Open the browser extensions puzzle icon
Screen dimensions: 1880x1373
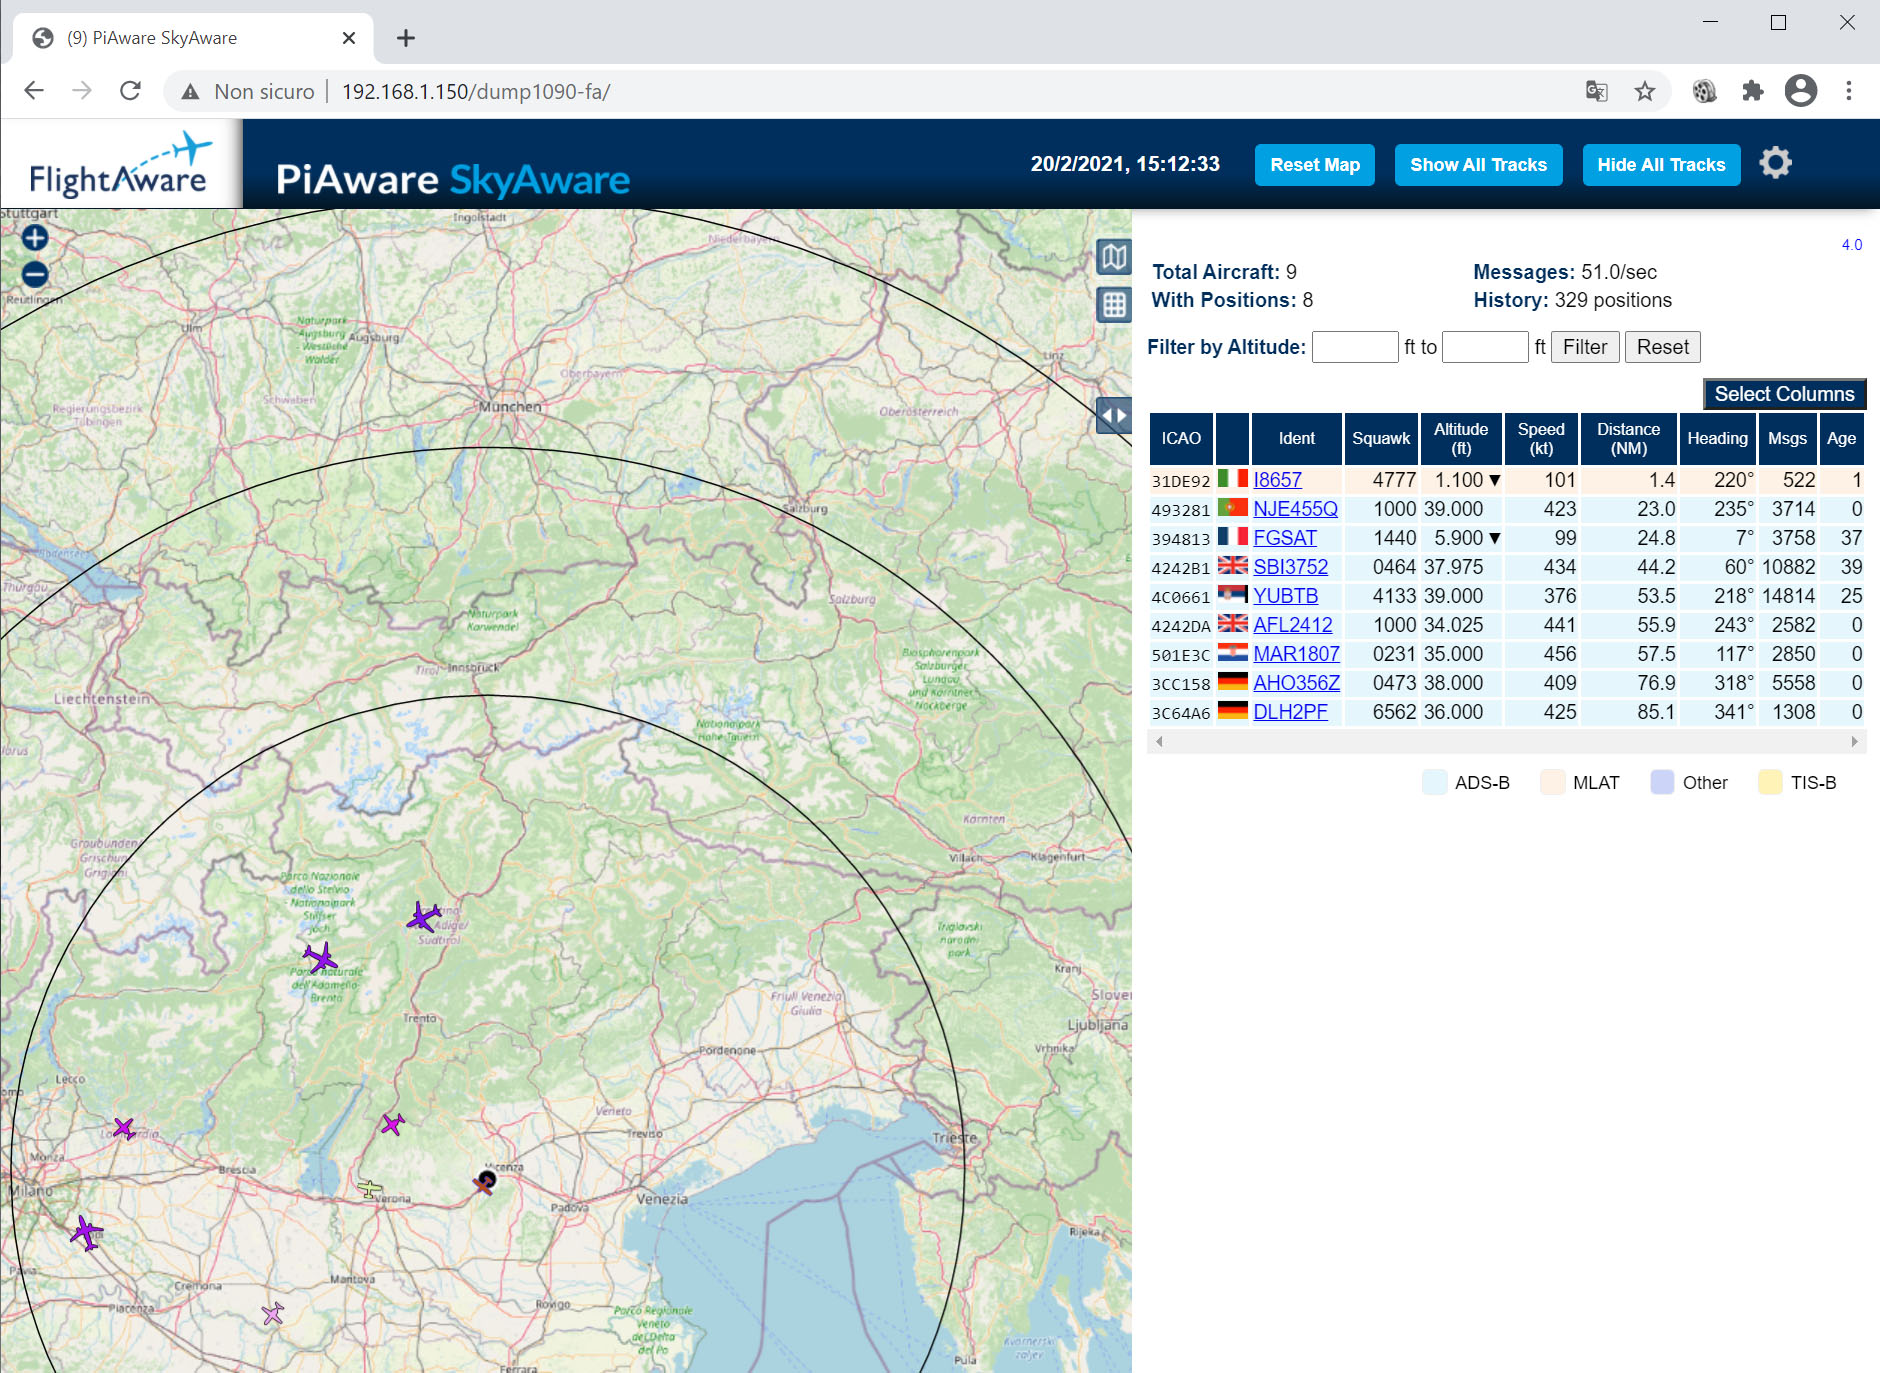(x=1752, y=92)
